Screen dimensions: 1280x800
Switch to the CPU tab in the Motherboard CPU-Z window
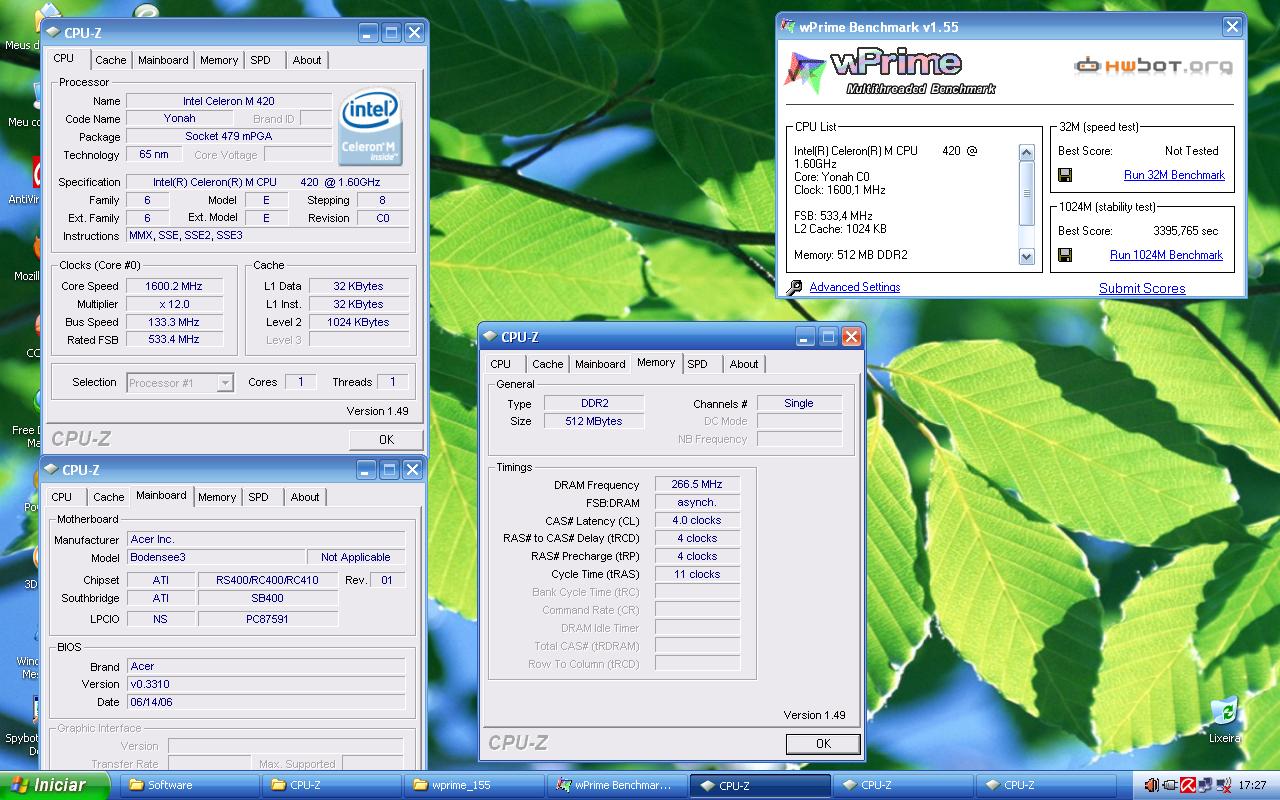(x=62, y=497)
